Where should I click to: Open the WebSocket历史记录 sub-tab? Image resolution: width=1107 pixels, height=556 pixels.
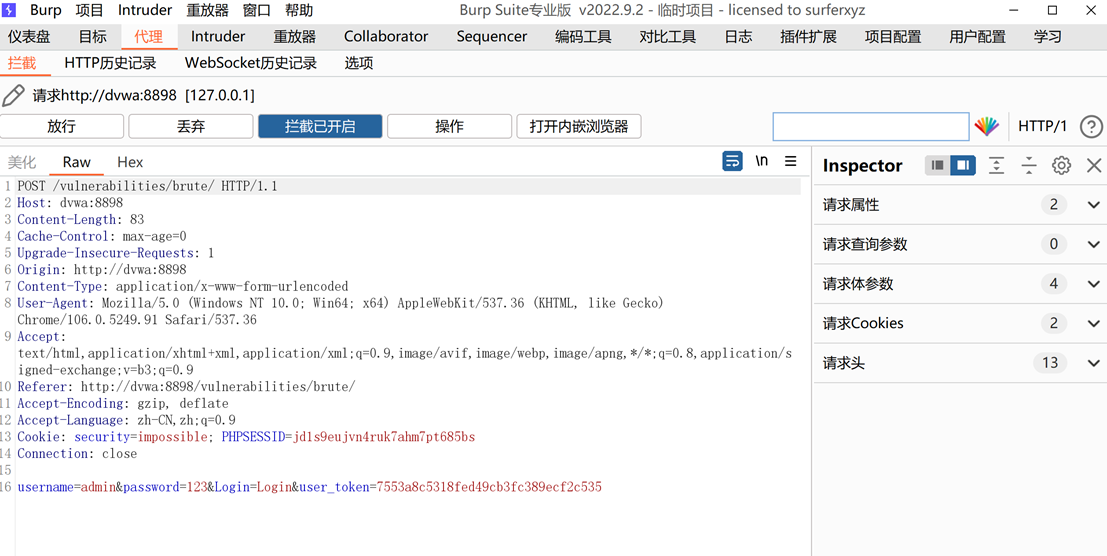tap(251, 64)
